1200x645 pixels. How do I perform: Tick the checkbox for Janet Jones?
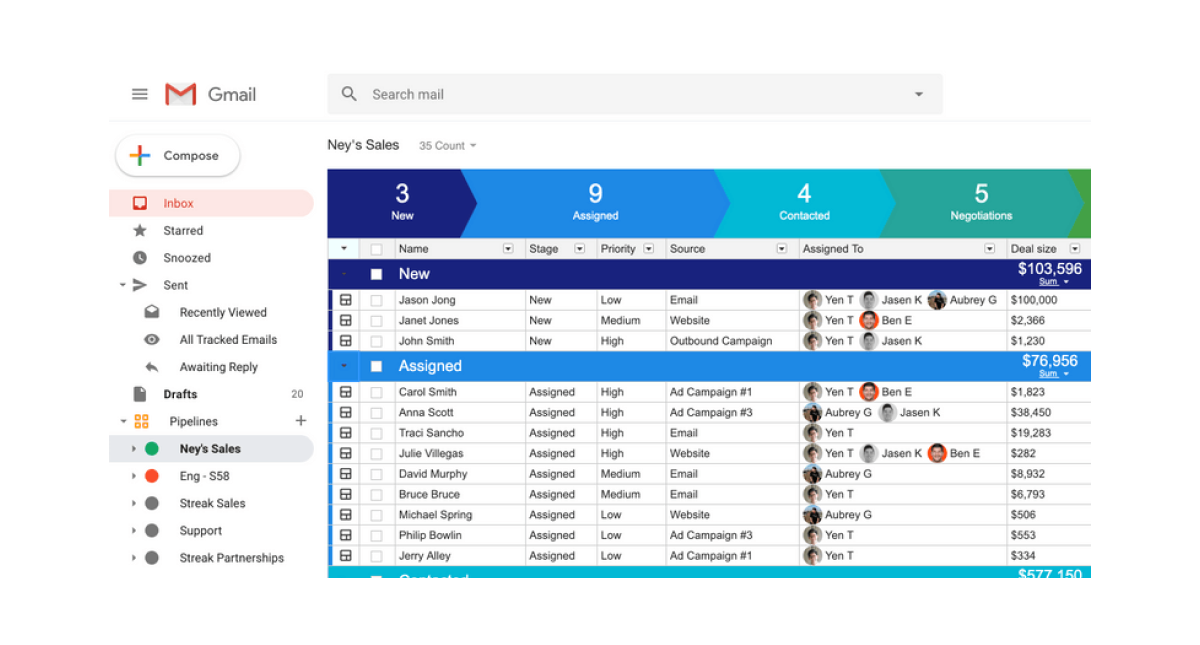click(x=376, y=320)
